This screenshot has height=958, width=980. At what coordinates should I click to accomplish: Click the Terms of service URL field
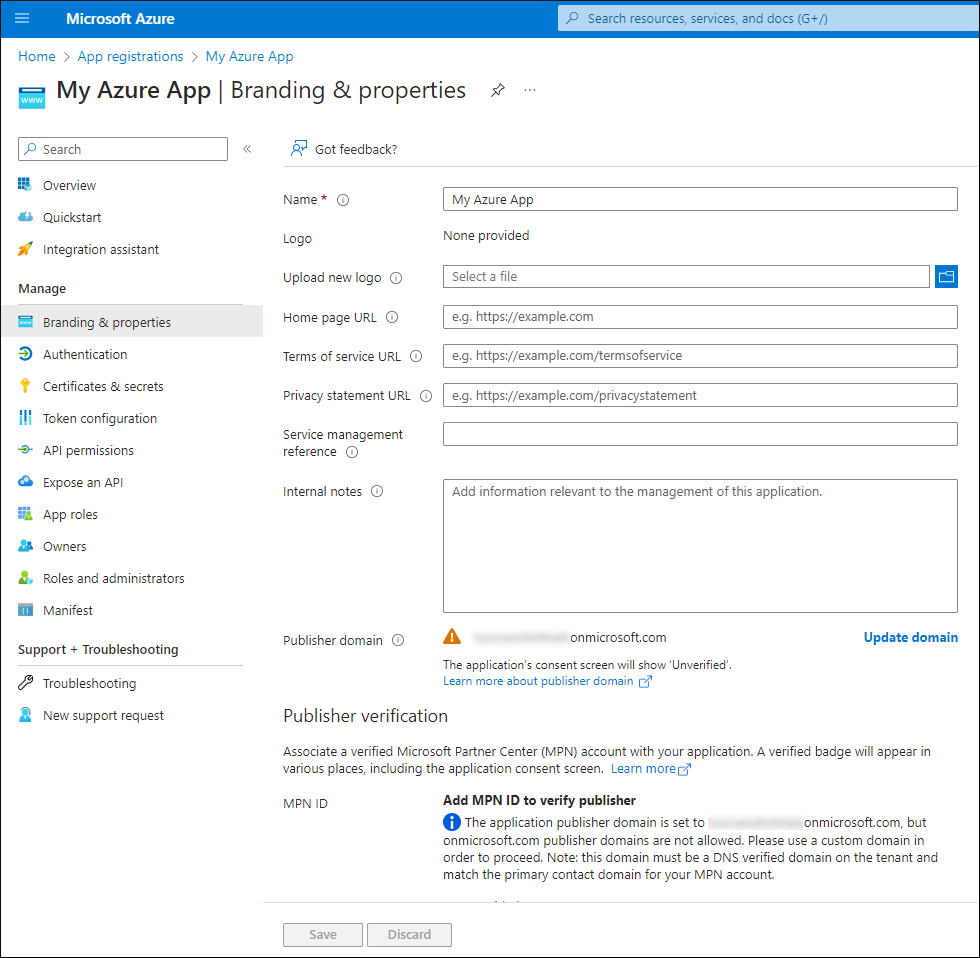pyautogui.click(x=700, y=356)
